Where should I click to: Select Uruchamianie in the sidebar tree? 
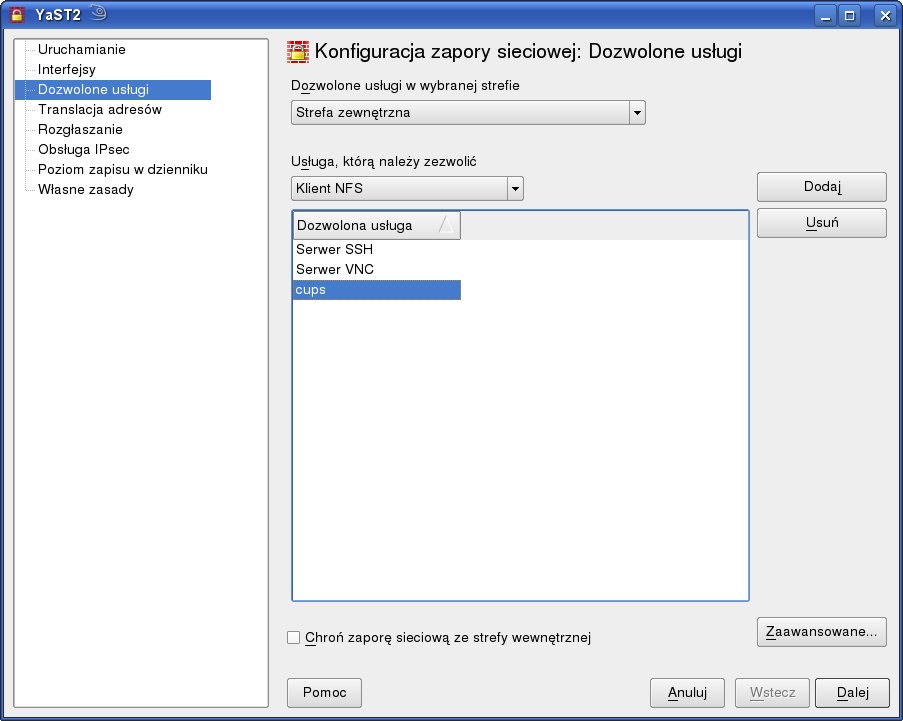[81, 49]
